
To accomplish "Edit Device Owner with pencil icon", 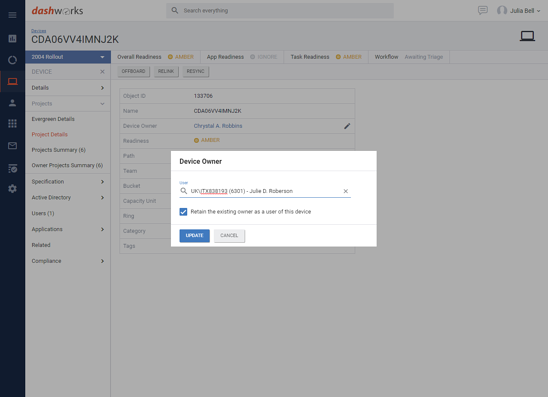I will click(x=347, y=126).
